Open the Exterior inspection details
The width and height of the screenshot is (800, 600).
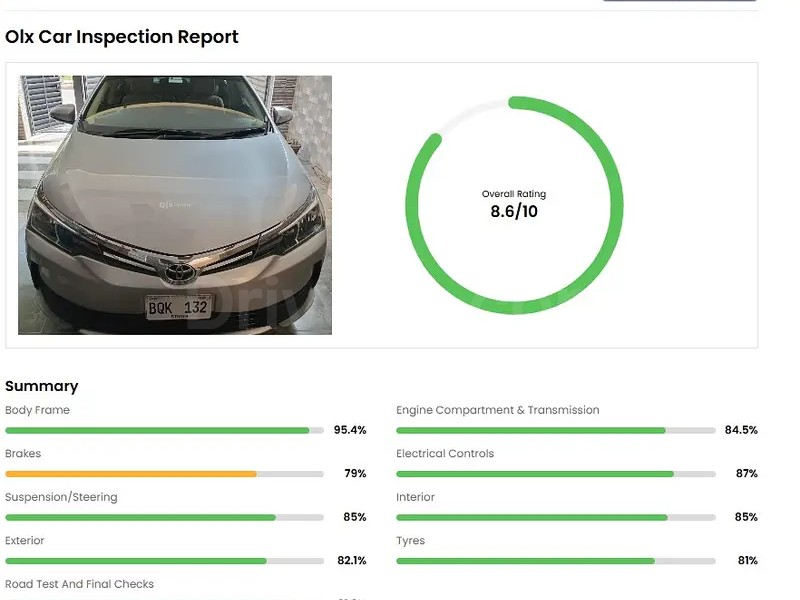26,541
